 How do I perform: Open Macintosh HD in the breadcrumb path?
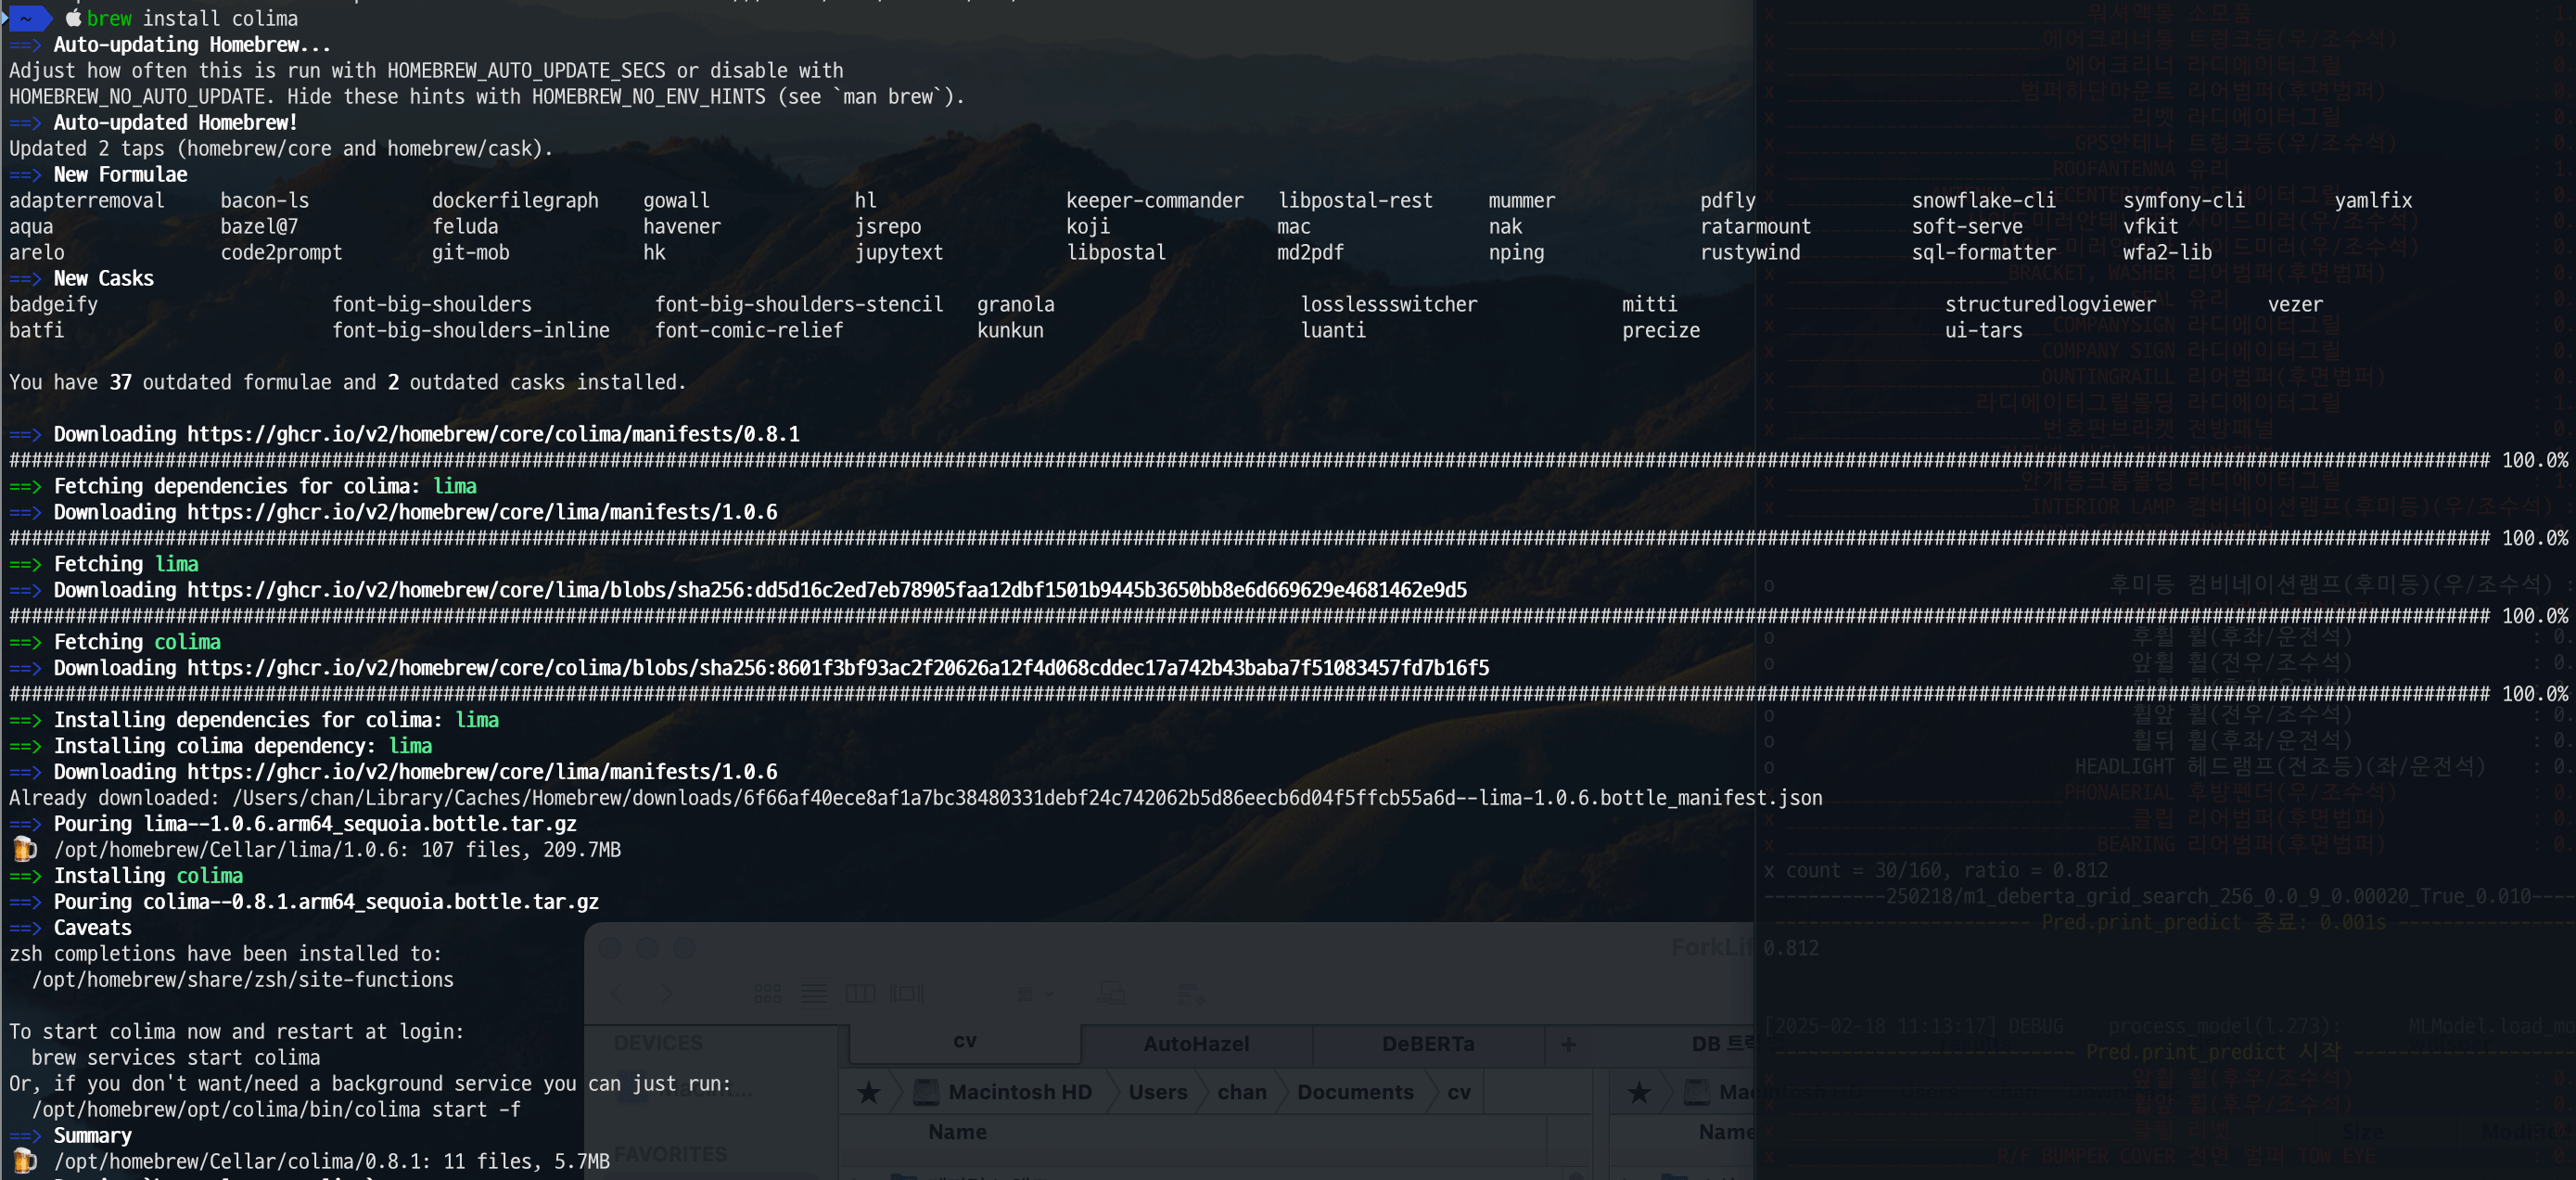[x=1018, y=1093]
